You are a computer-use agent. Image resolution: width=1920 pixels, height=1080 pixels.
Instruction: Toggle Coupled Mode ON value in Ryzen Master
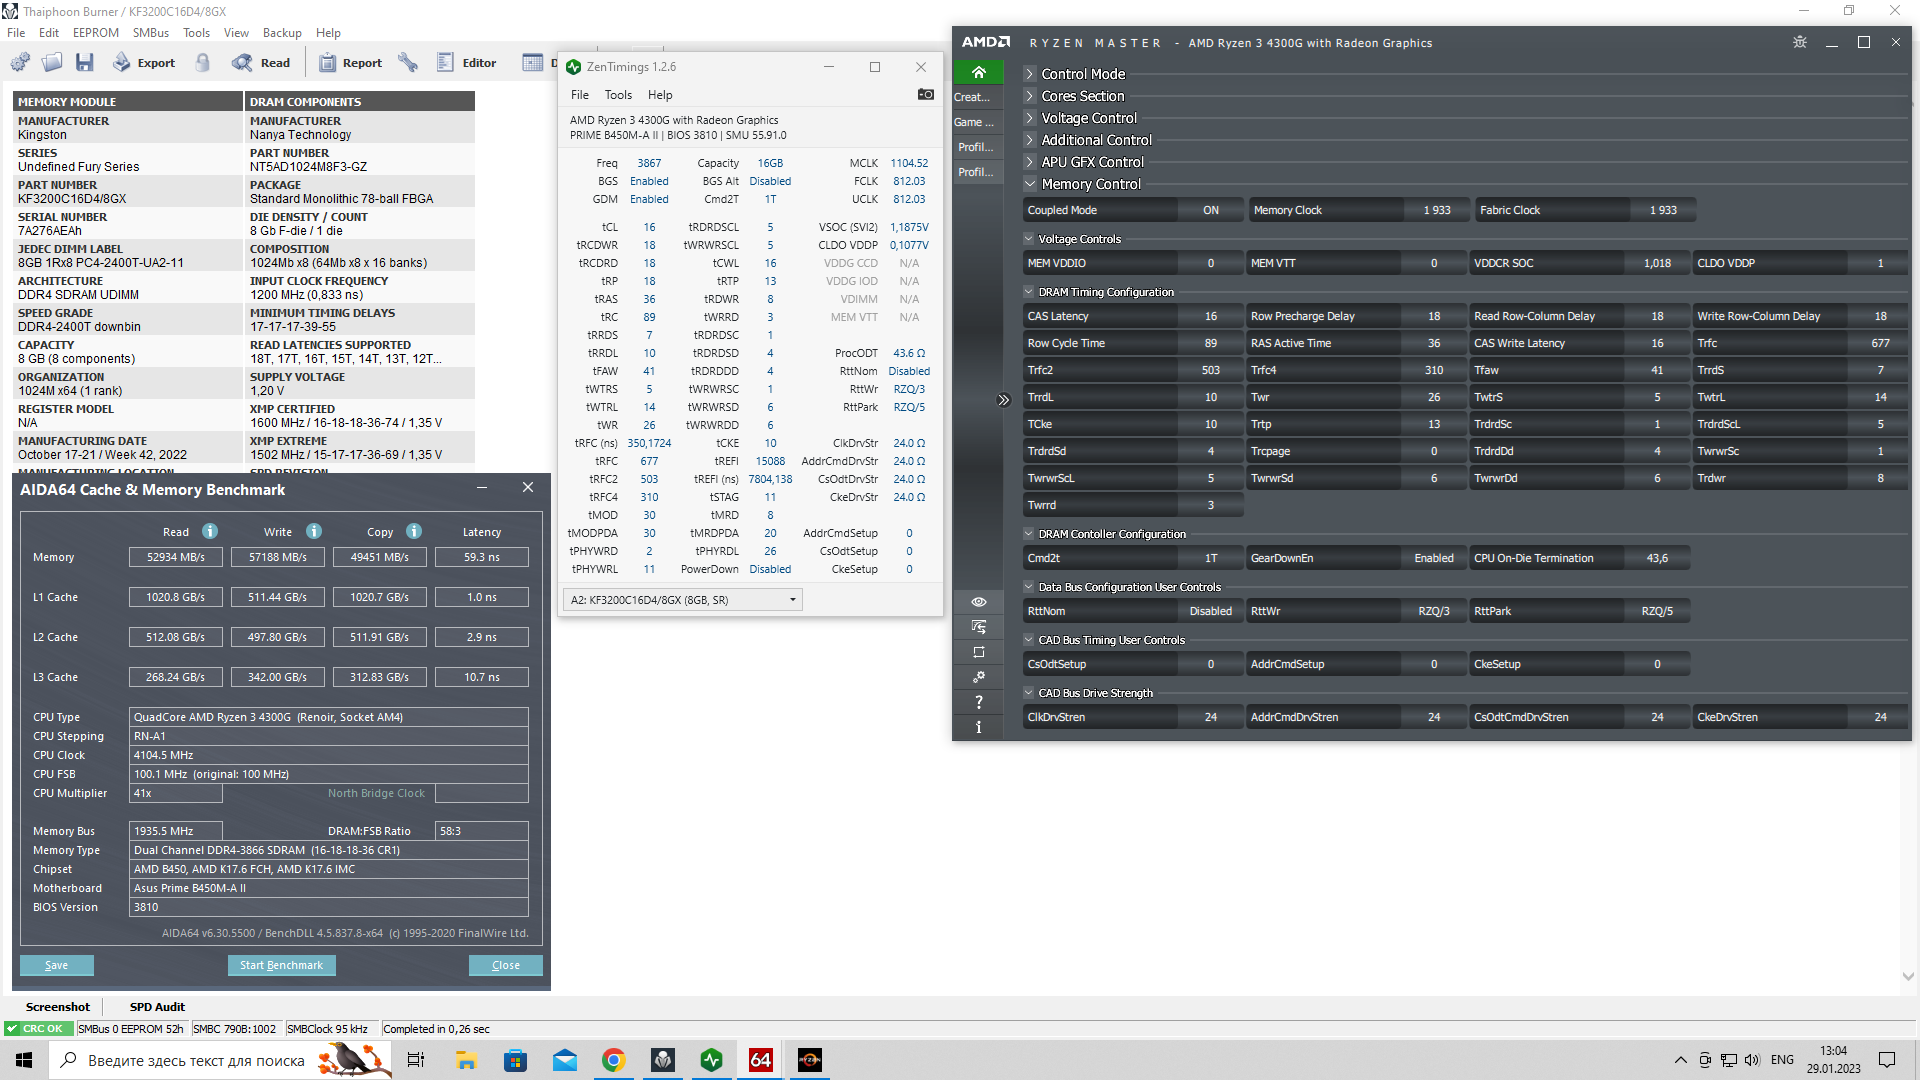pos(1211,210)
